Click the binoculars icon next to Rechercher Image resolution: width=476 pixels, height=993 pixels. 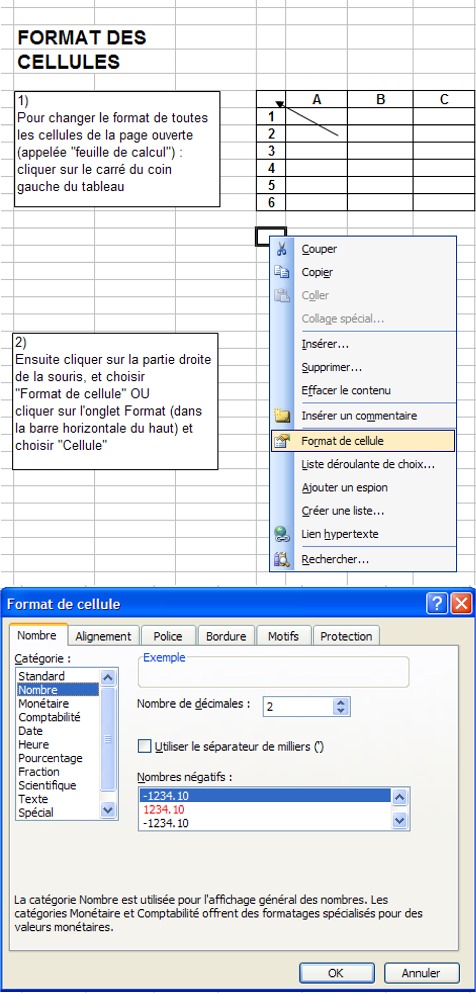click(282, 559)
